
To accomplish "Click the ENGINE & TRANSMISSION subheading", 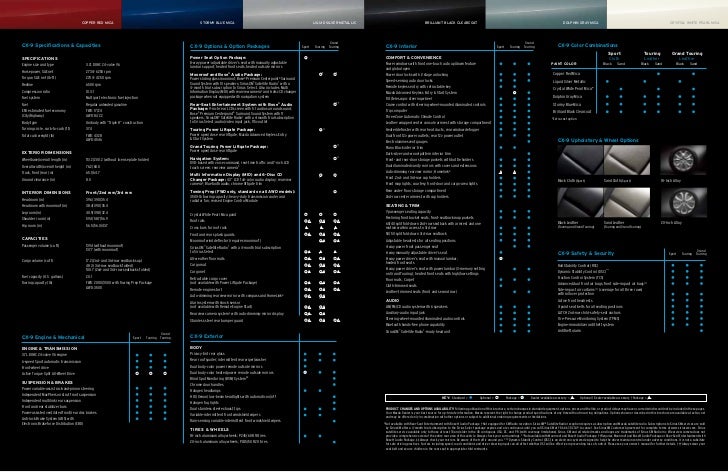I will click(49, 348).
